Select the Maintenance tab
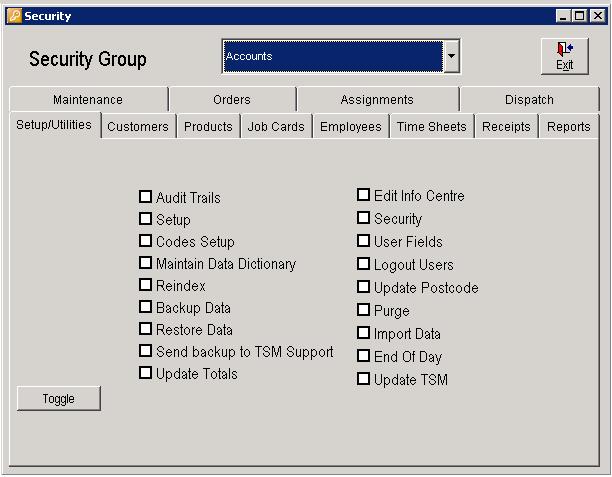 (x=88, y=100)
